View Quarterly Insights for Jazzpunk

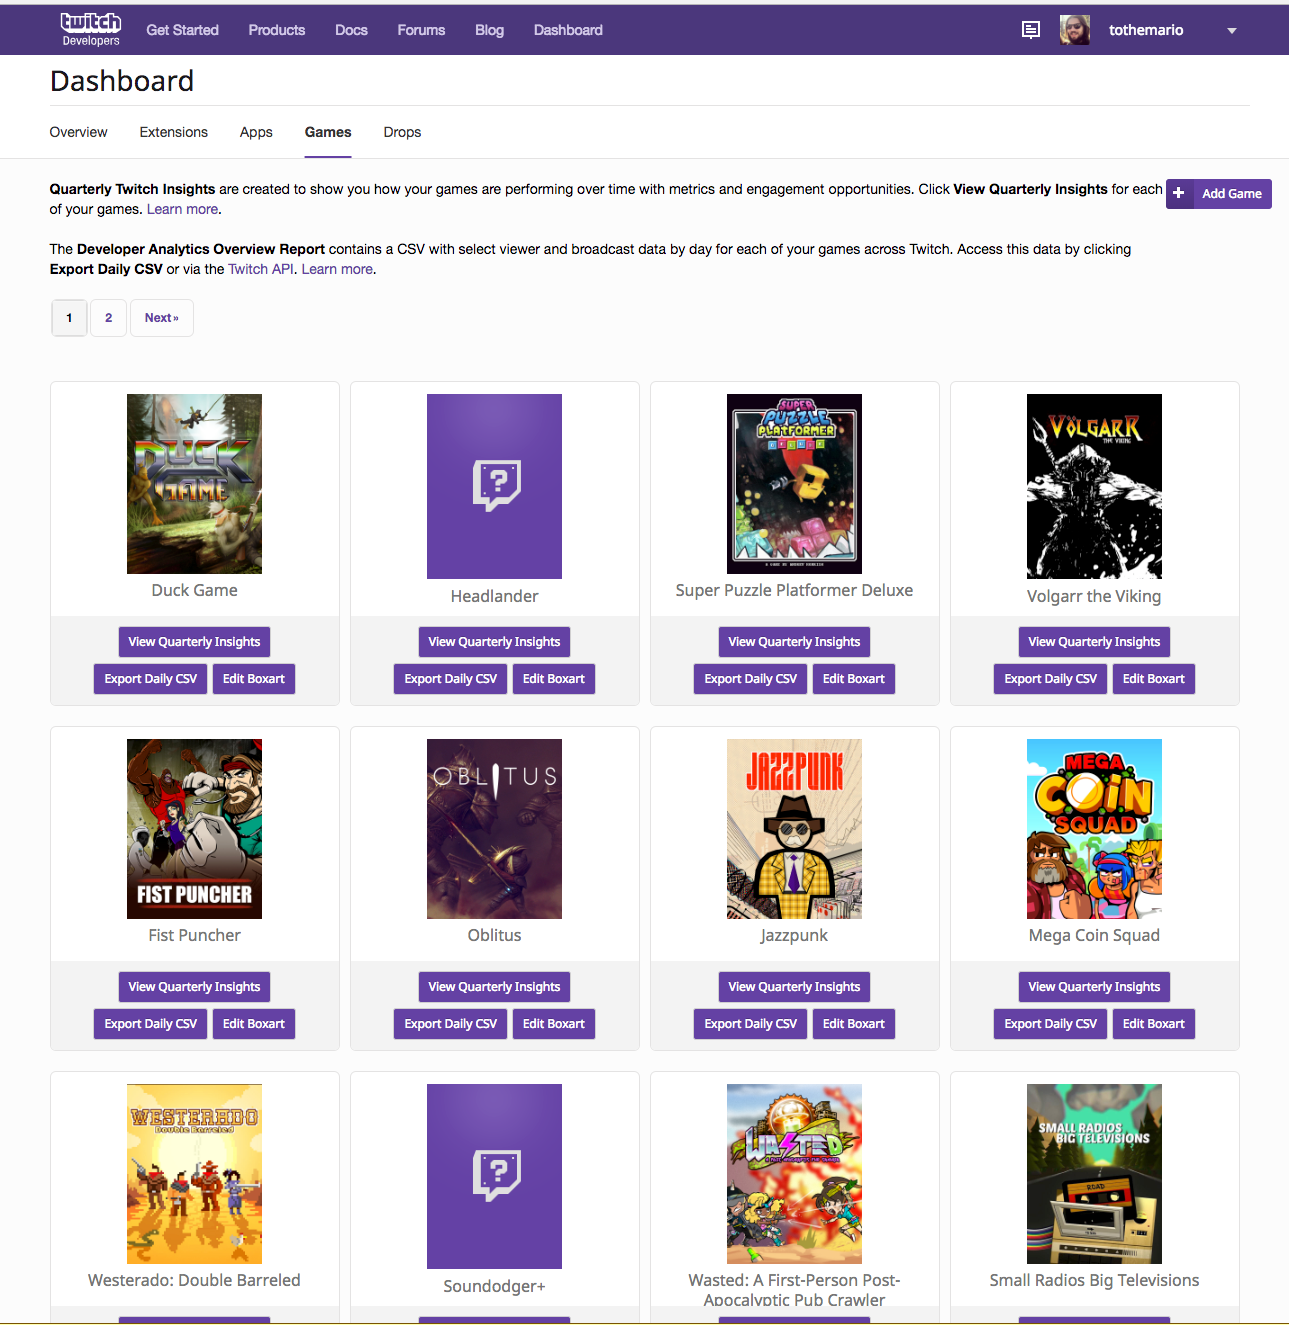pyautogui.click(x=794, y=987)
